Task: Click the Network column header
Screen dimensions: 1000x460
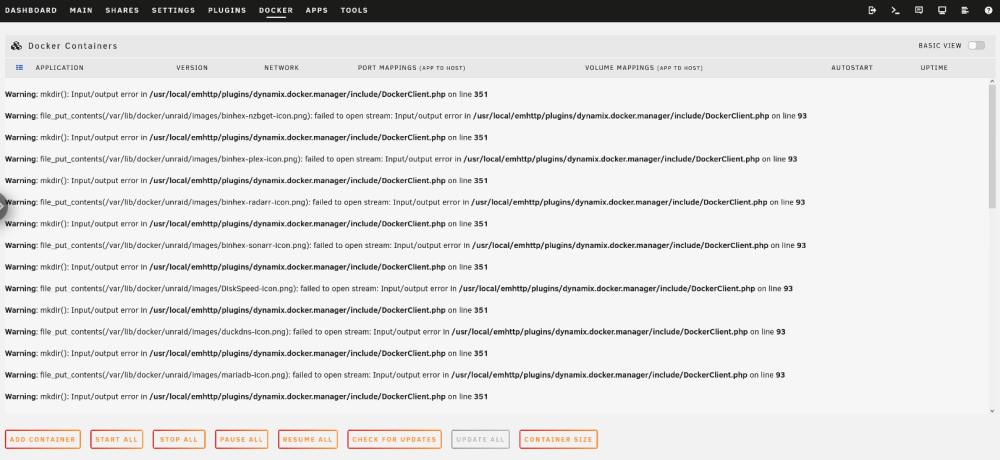Action: coord(281,68)
